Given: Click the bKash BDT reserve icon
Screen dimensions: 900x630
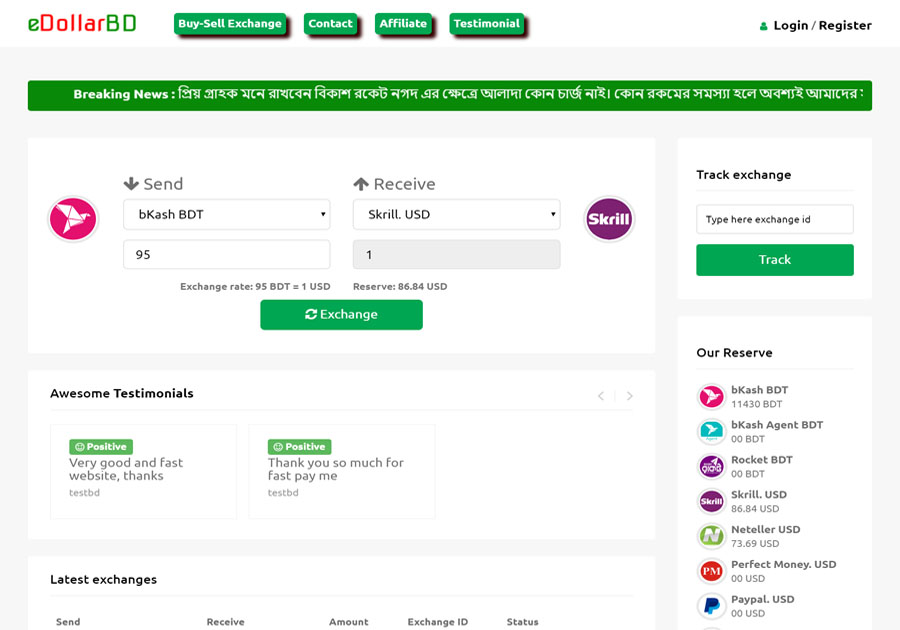Looking at the screenshot, I should 711,397.
